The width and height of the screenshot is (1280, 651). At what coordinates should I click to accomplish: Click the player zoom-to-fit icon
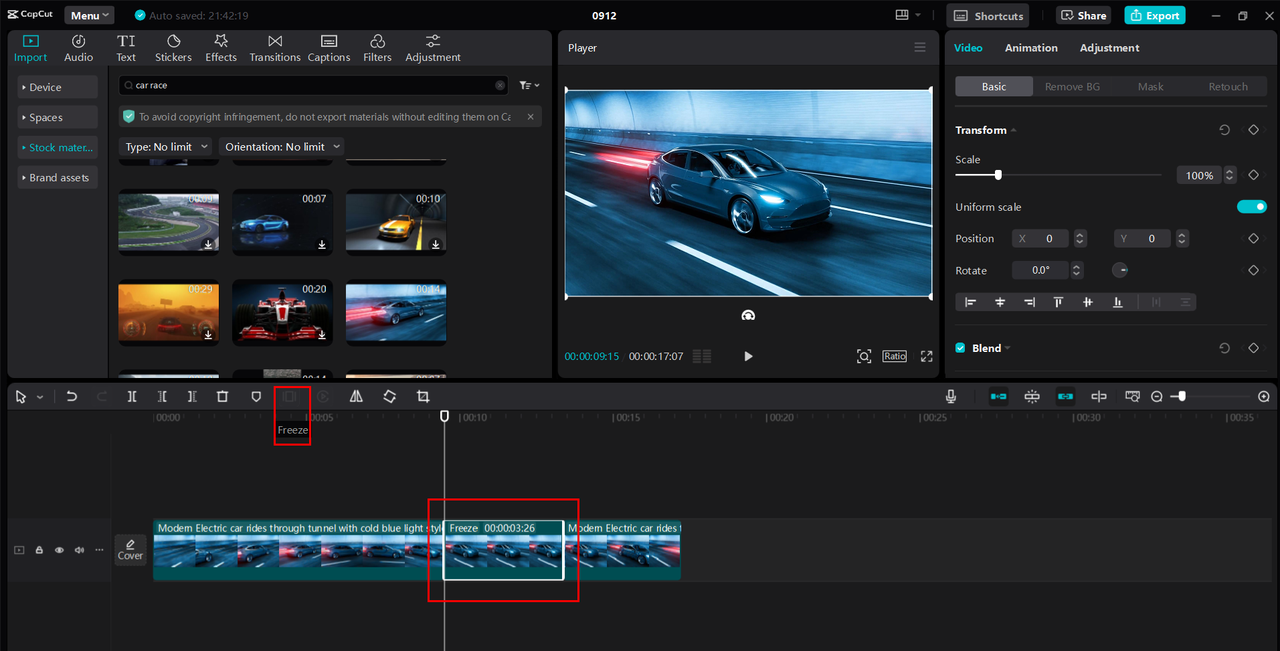(x=864, y=356)
